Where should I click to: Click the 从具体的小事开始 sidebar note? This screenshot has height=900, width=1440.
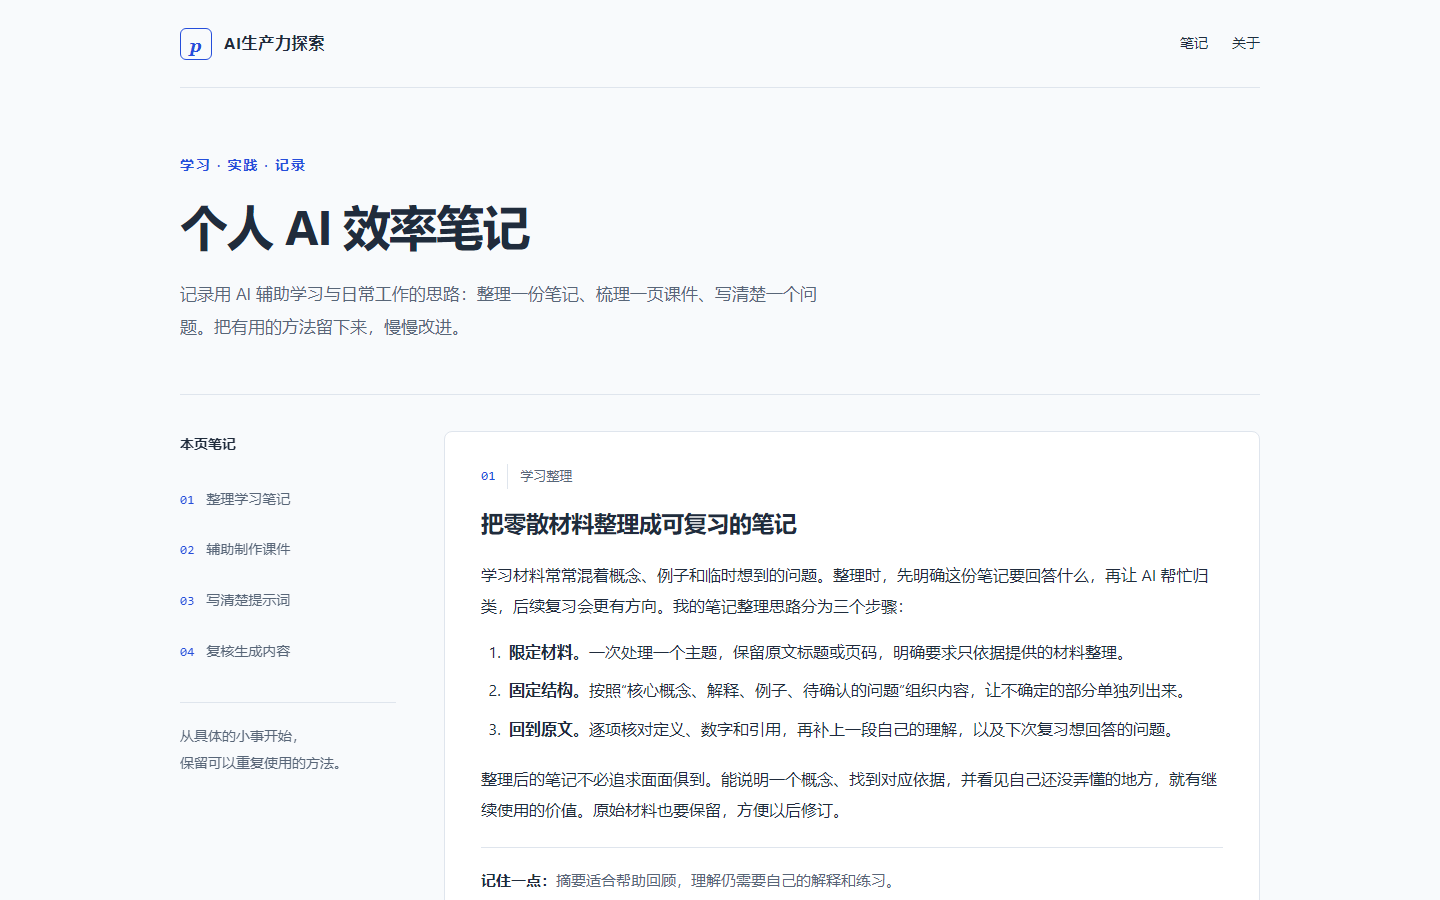tap(263, 749)
